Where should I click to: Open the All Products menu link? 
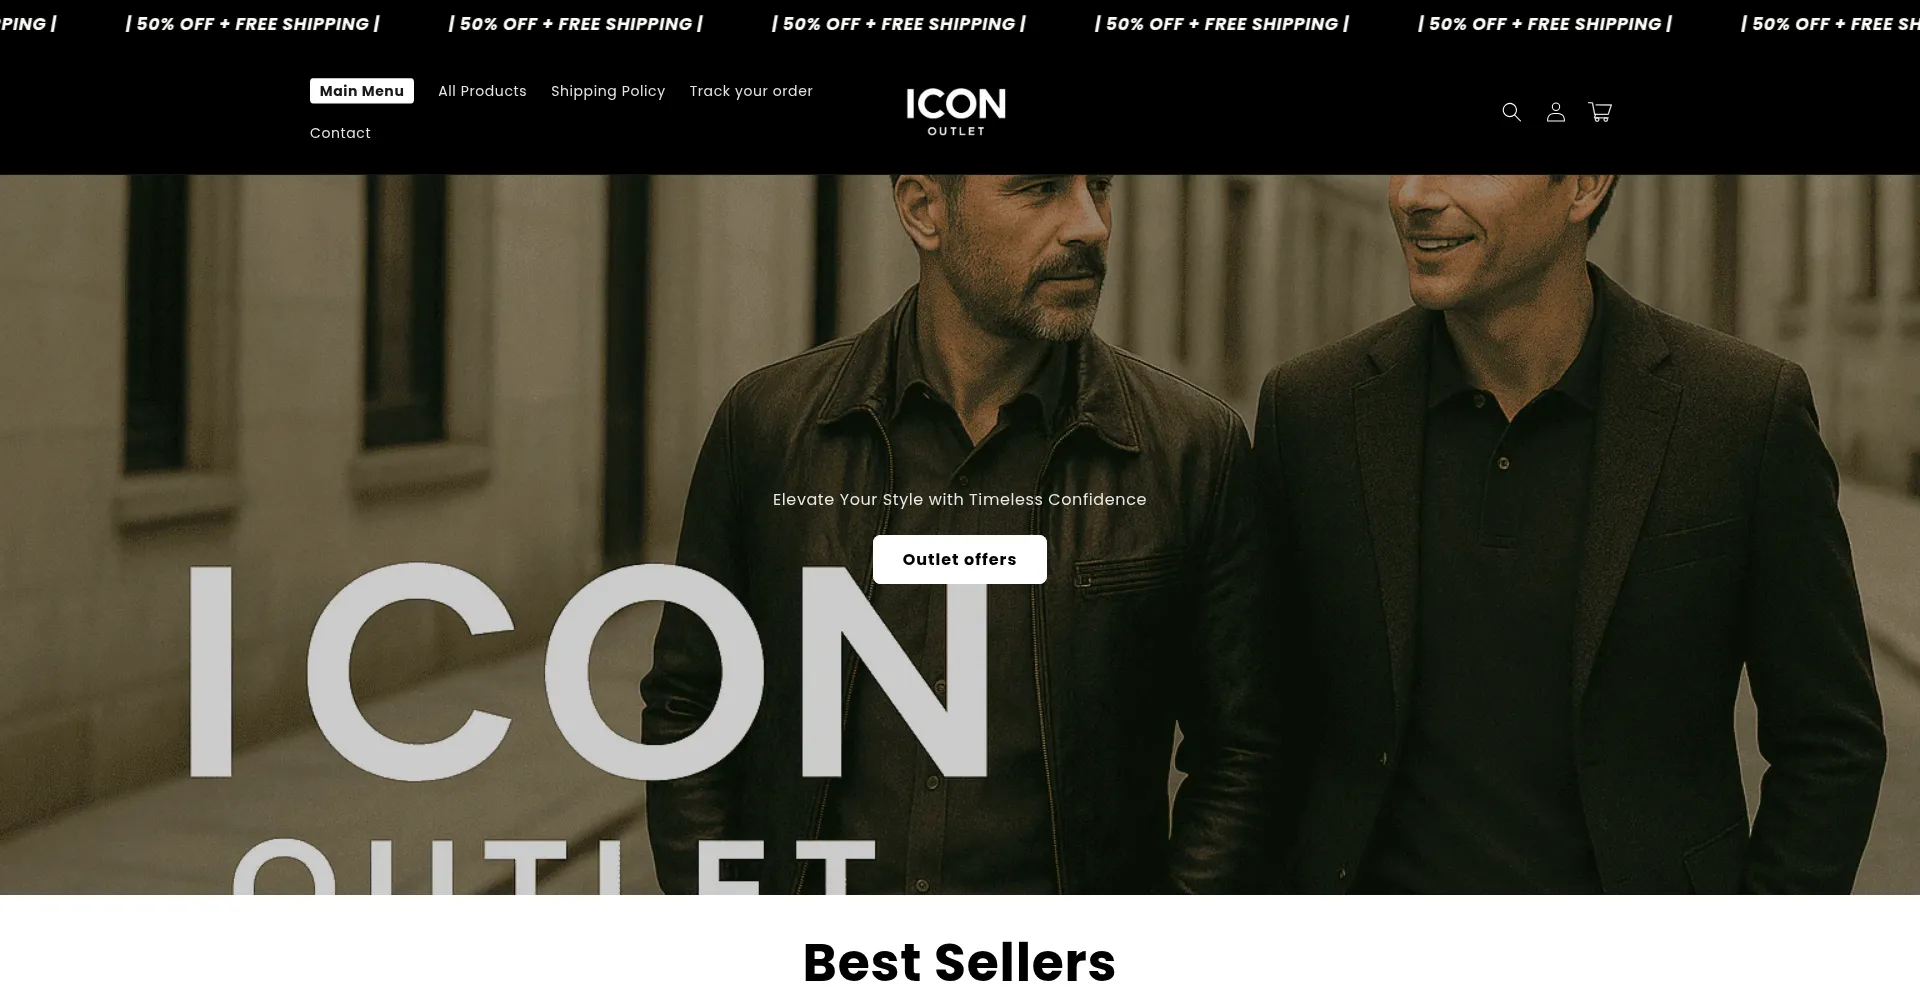(x=482, y=91)
